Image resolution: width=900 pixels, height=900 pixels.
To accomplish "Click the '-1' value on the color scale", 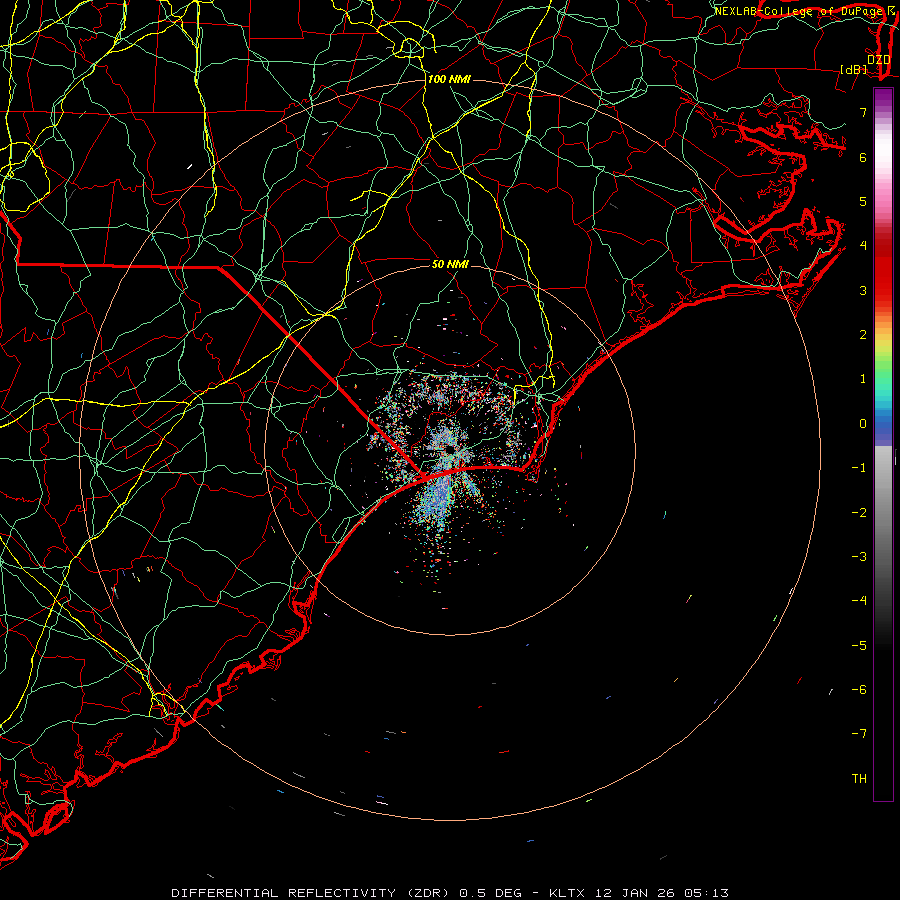I will [x=859, y=468].
